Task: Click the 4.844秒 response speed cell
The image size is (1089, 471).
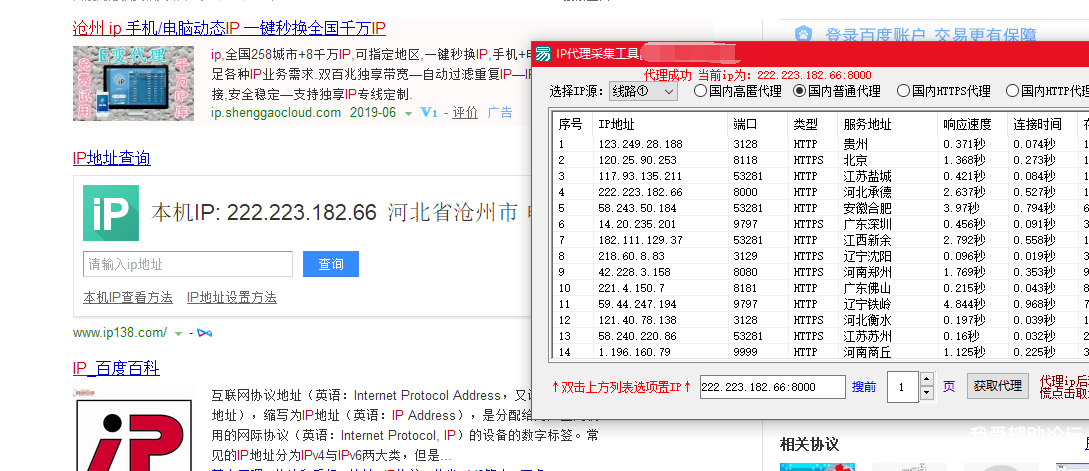Action: (x=964, y=304)
